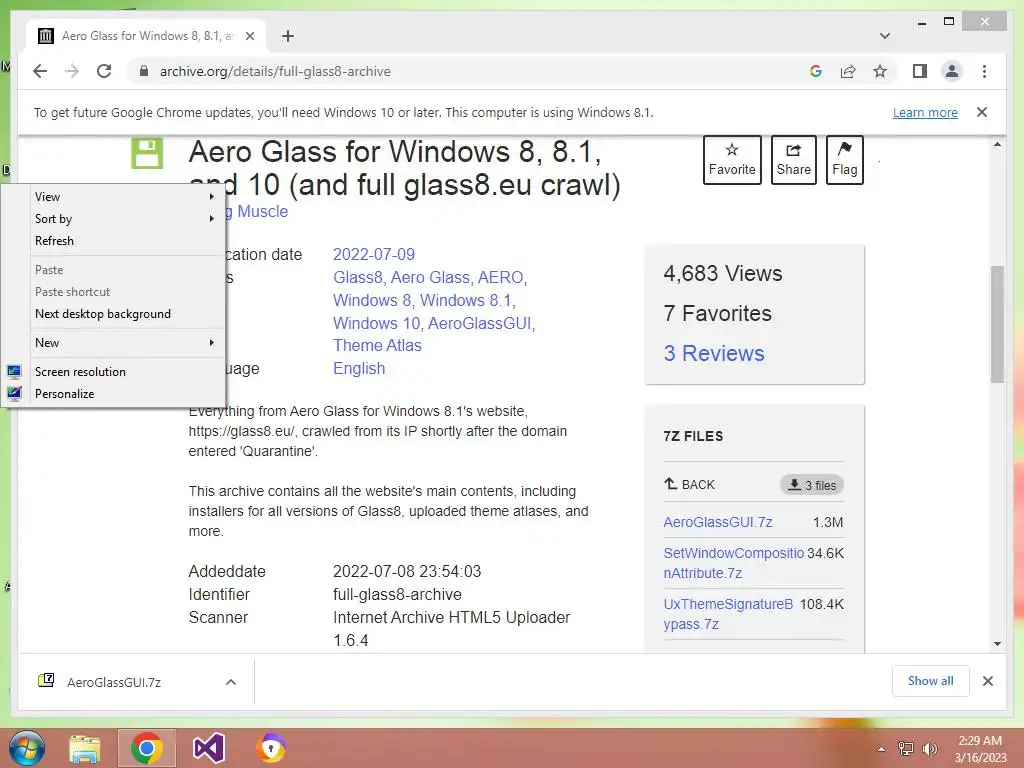Expand the View submenu in context menu

114,197
